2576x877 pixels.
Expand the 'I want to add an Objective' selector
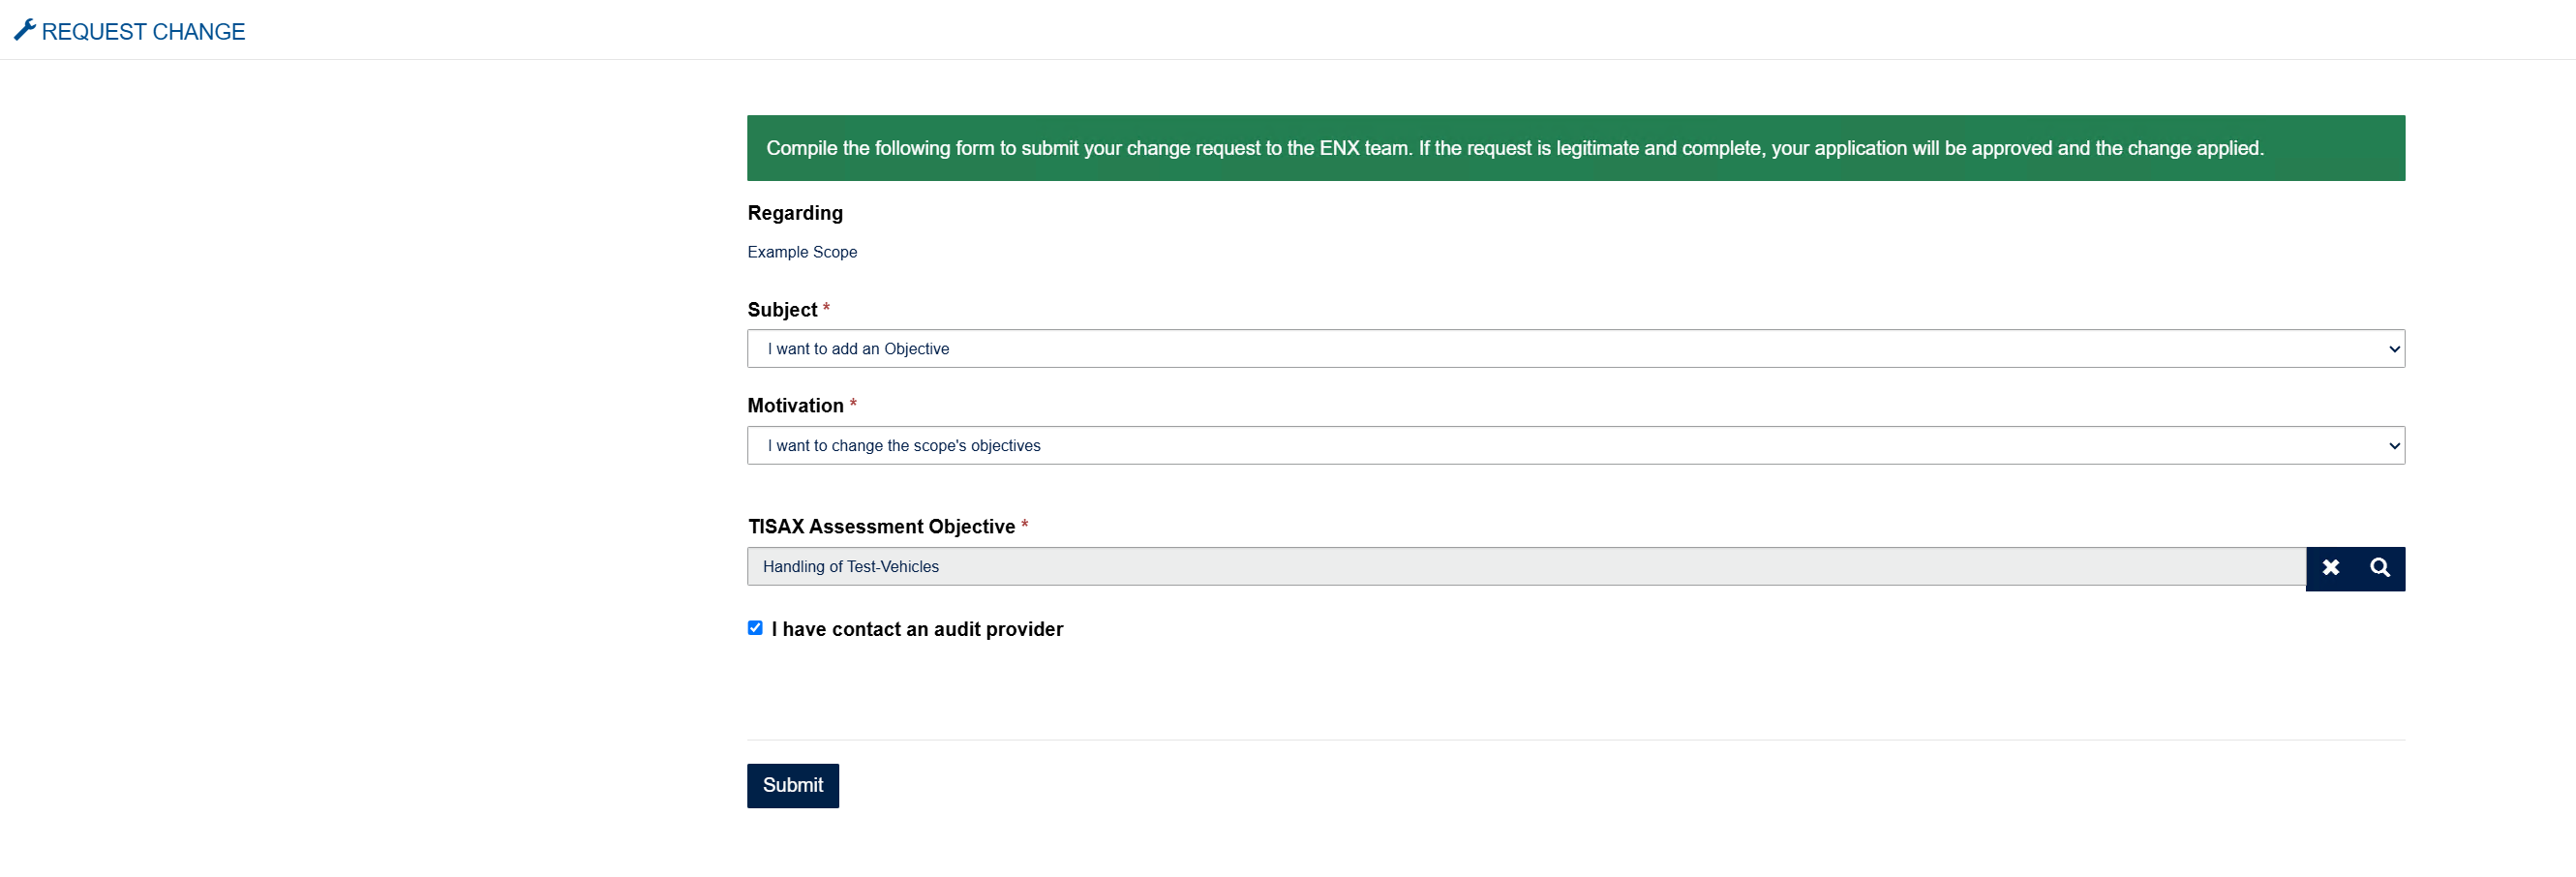(x=1575, y=348)
